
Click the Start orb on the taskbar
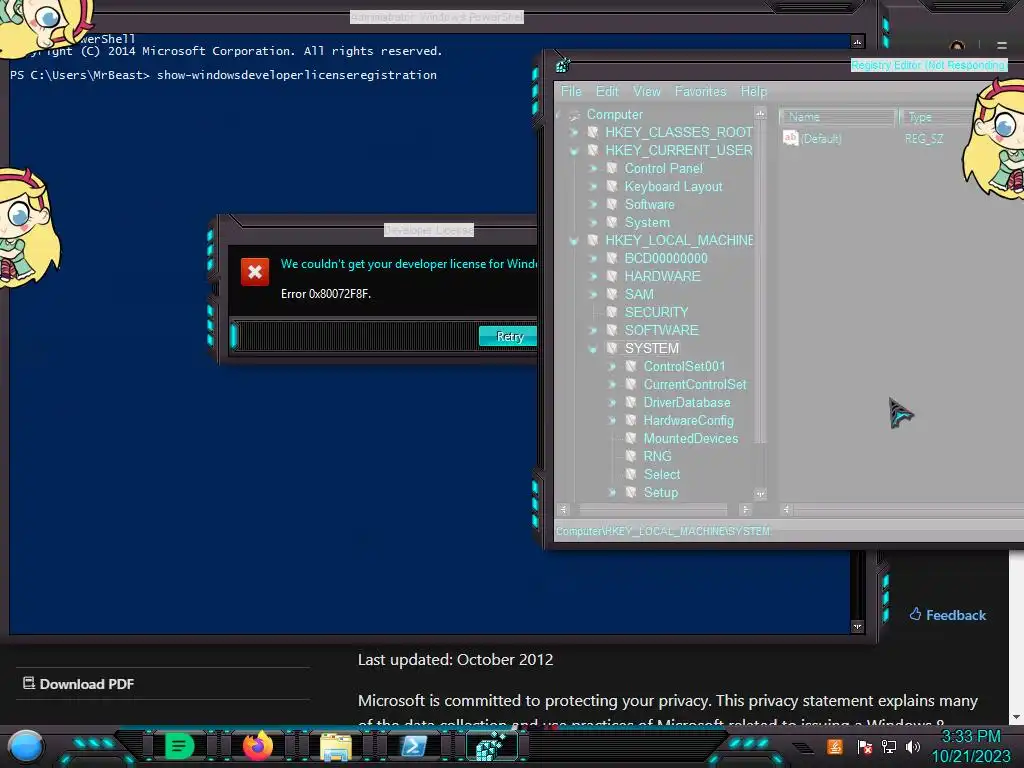pyautogui.click(x=25, y=747)
